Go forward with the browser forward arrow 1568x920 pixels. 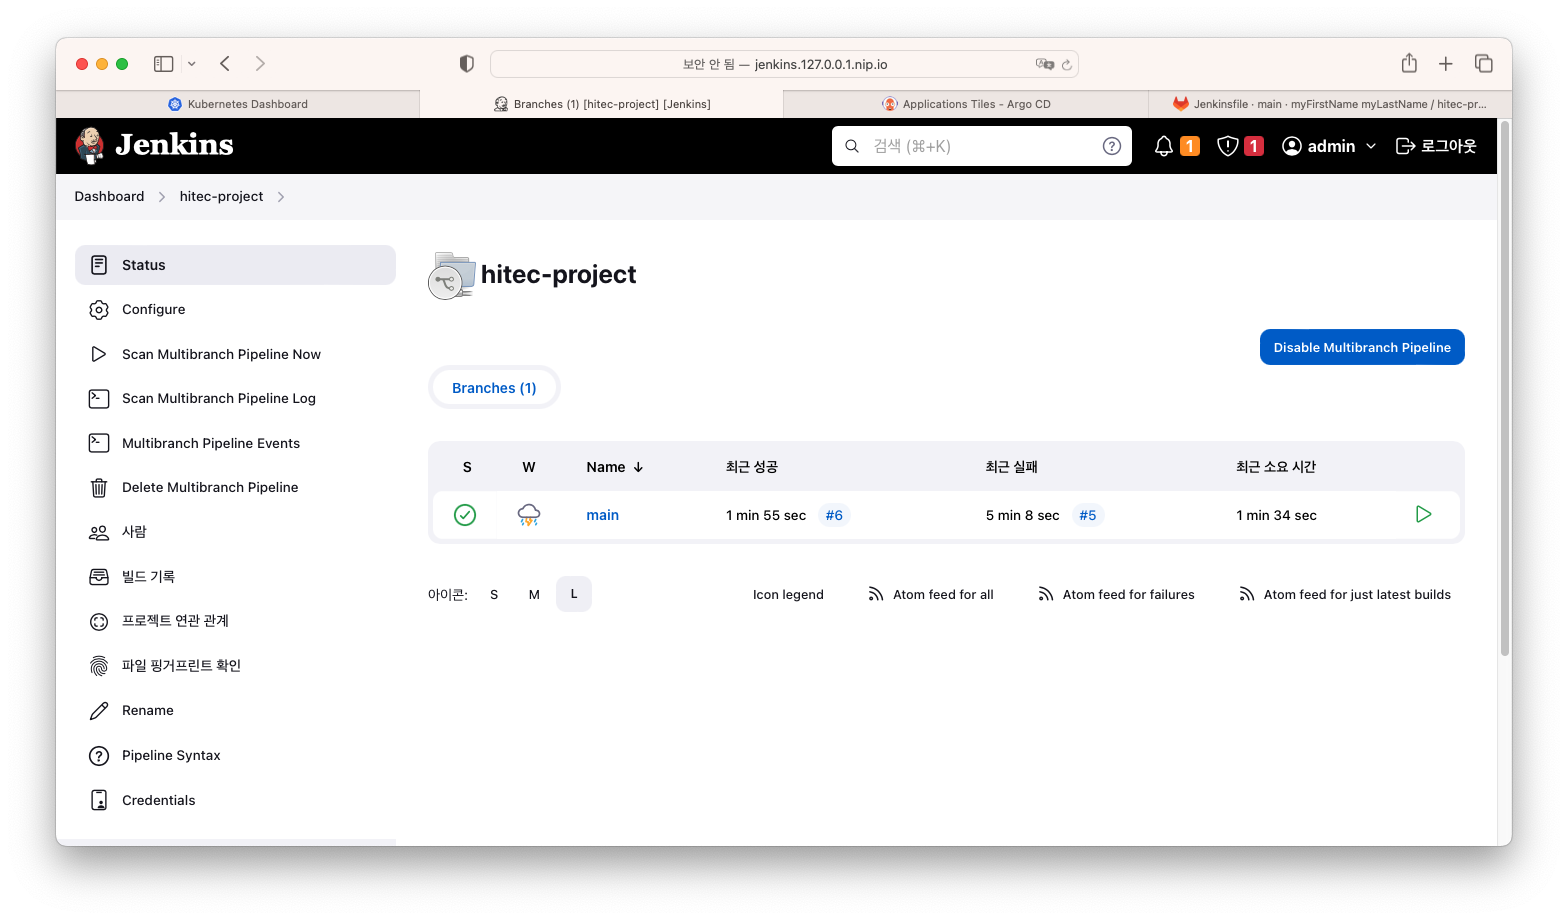(260, 64)
